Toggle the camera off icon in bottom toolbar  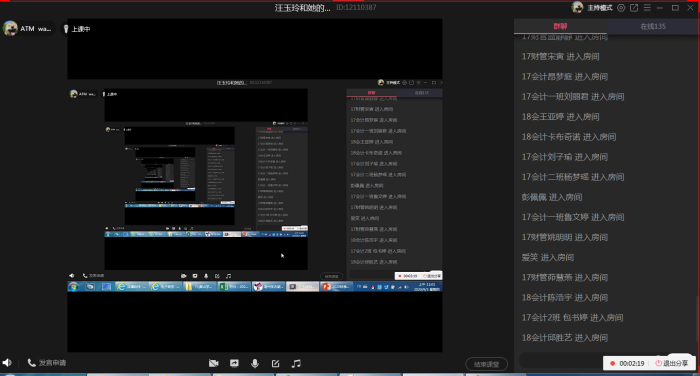coord(214,363)
